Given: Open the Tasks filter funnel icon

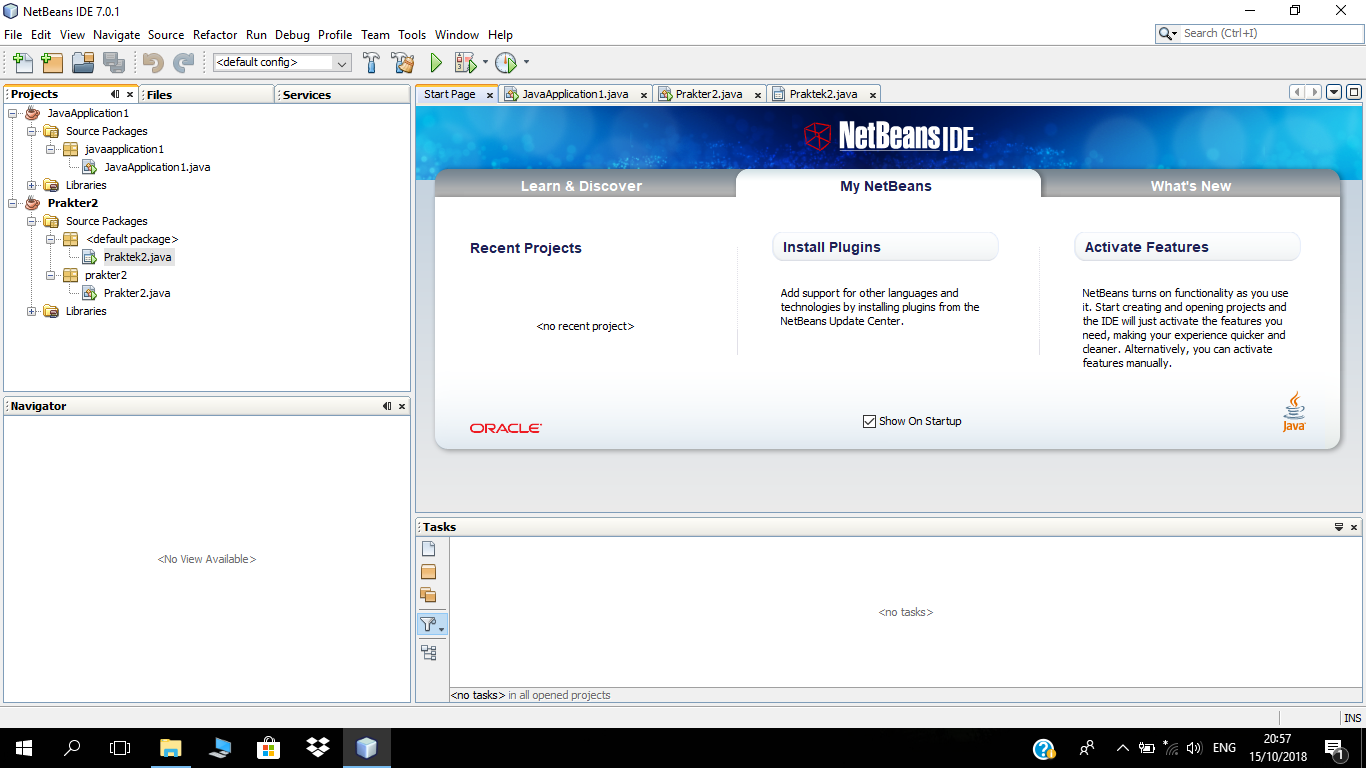Looking at the screenshot, I should pos(431,625).
